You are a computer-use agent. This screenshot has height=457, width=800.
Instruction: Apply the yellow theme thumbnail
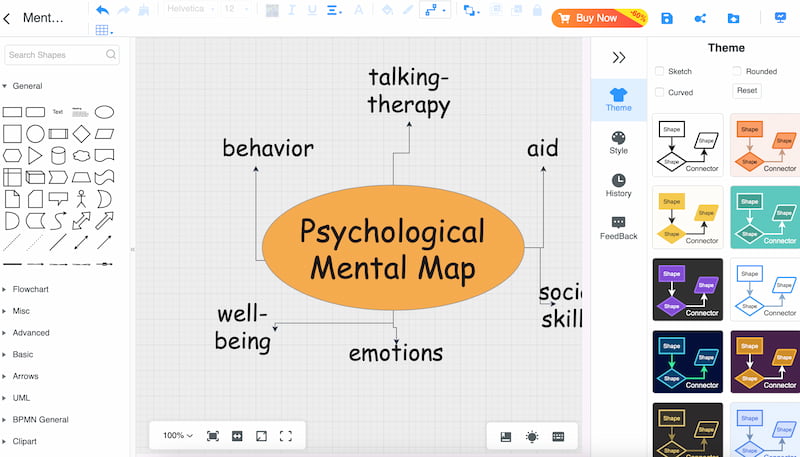688,217
